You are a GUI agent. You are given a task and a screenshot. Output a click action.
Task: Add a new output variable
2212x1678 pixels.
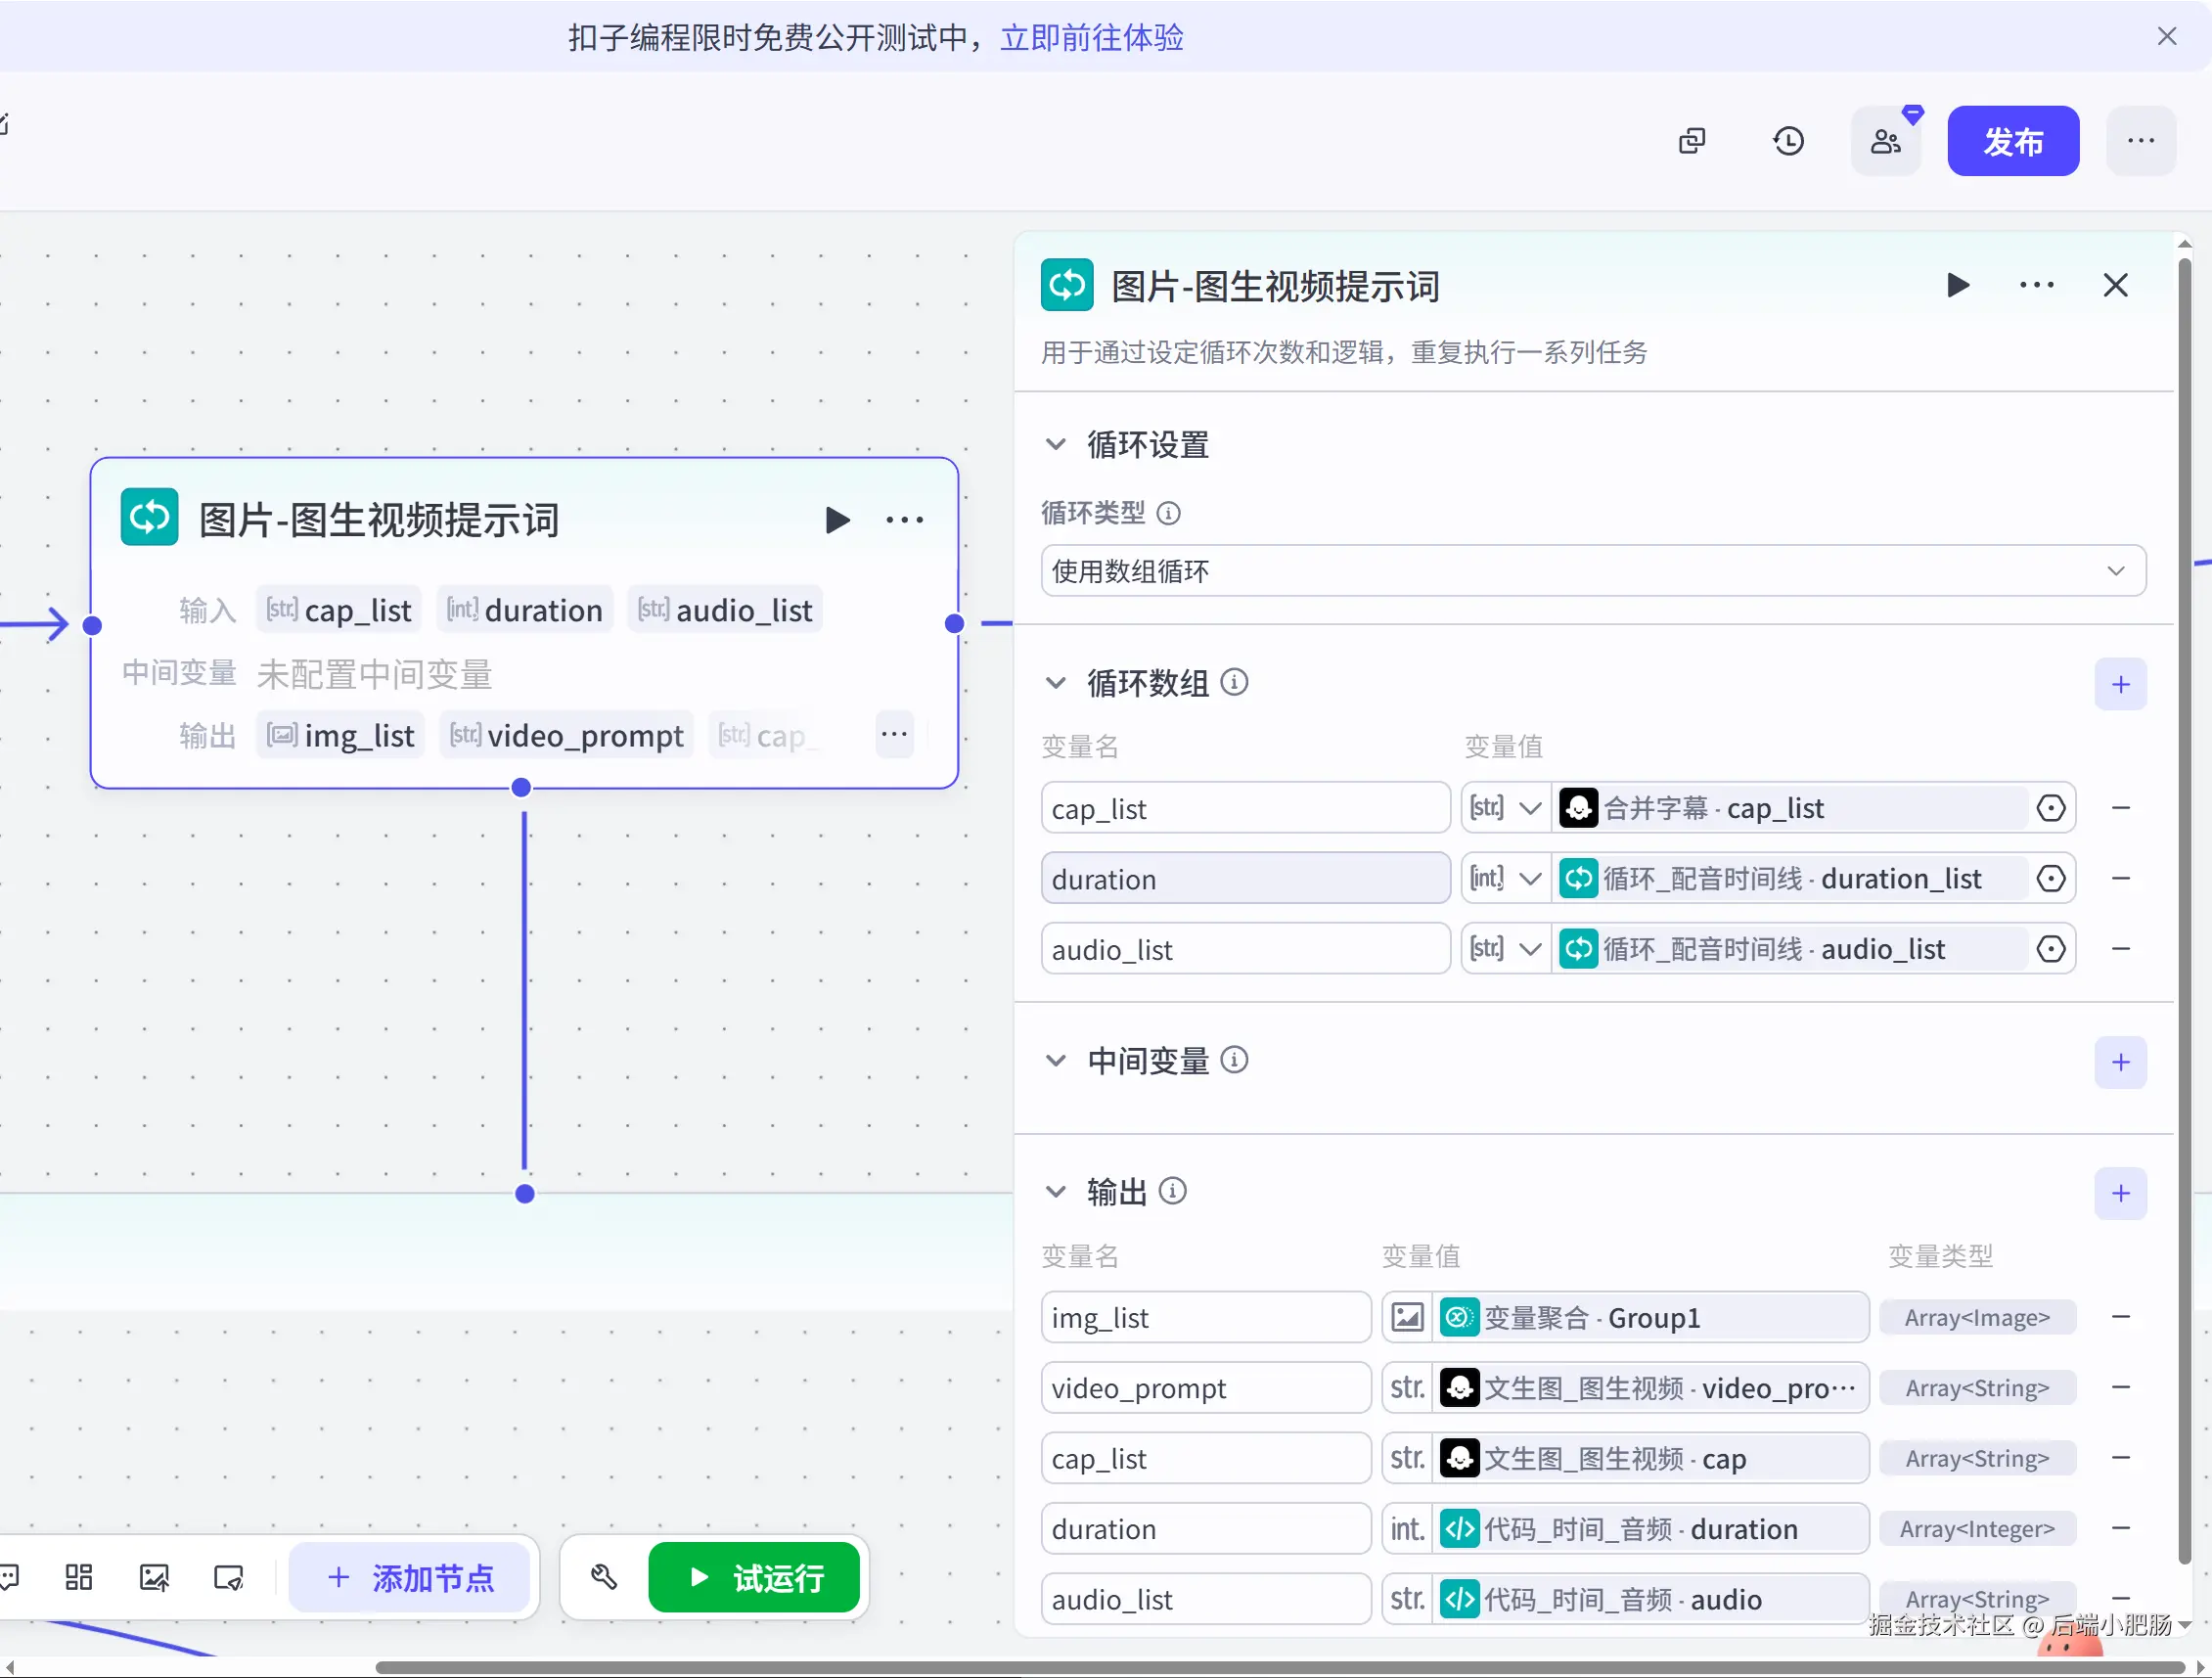click(2119, 1193)
